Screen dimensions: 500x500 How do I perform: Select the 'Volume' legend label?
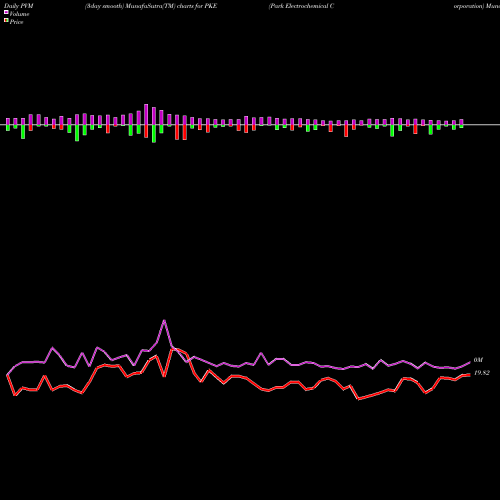(19, 14)
